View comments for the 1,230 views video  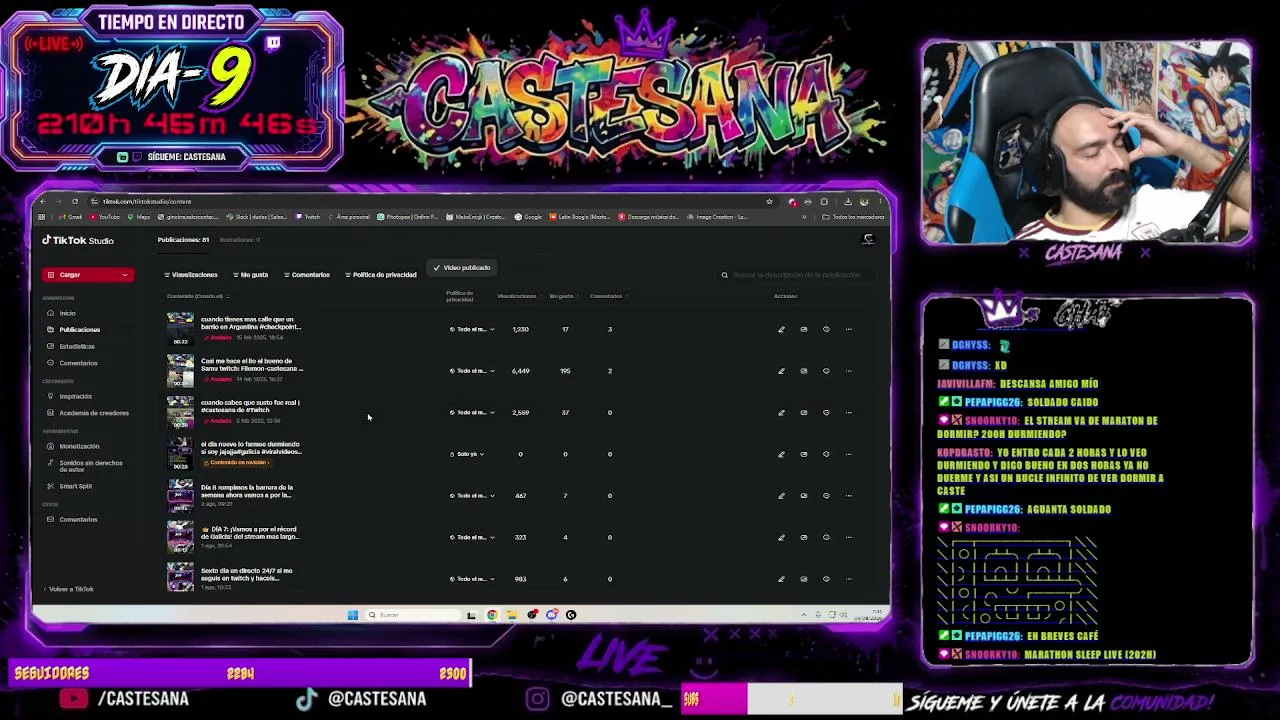826,329
